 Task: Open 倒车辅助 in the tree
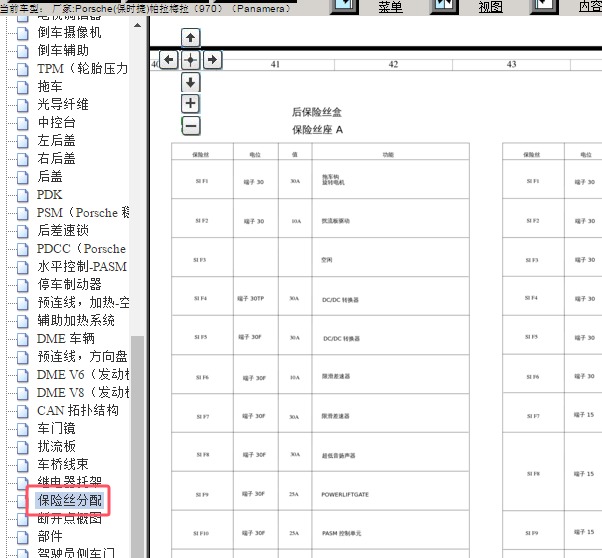tap(63, 50)
